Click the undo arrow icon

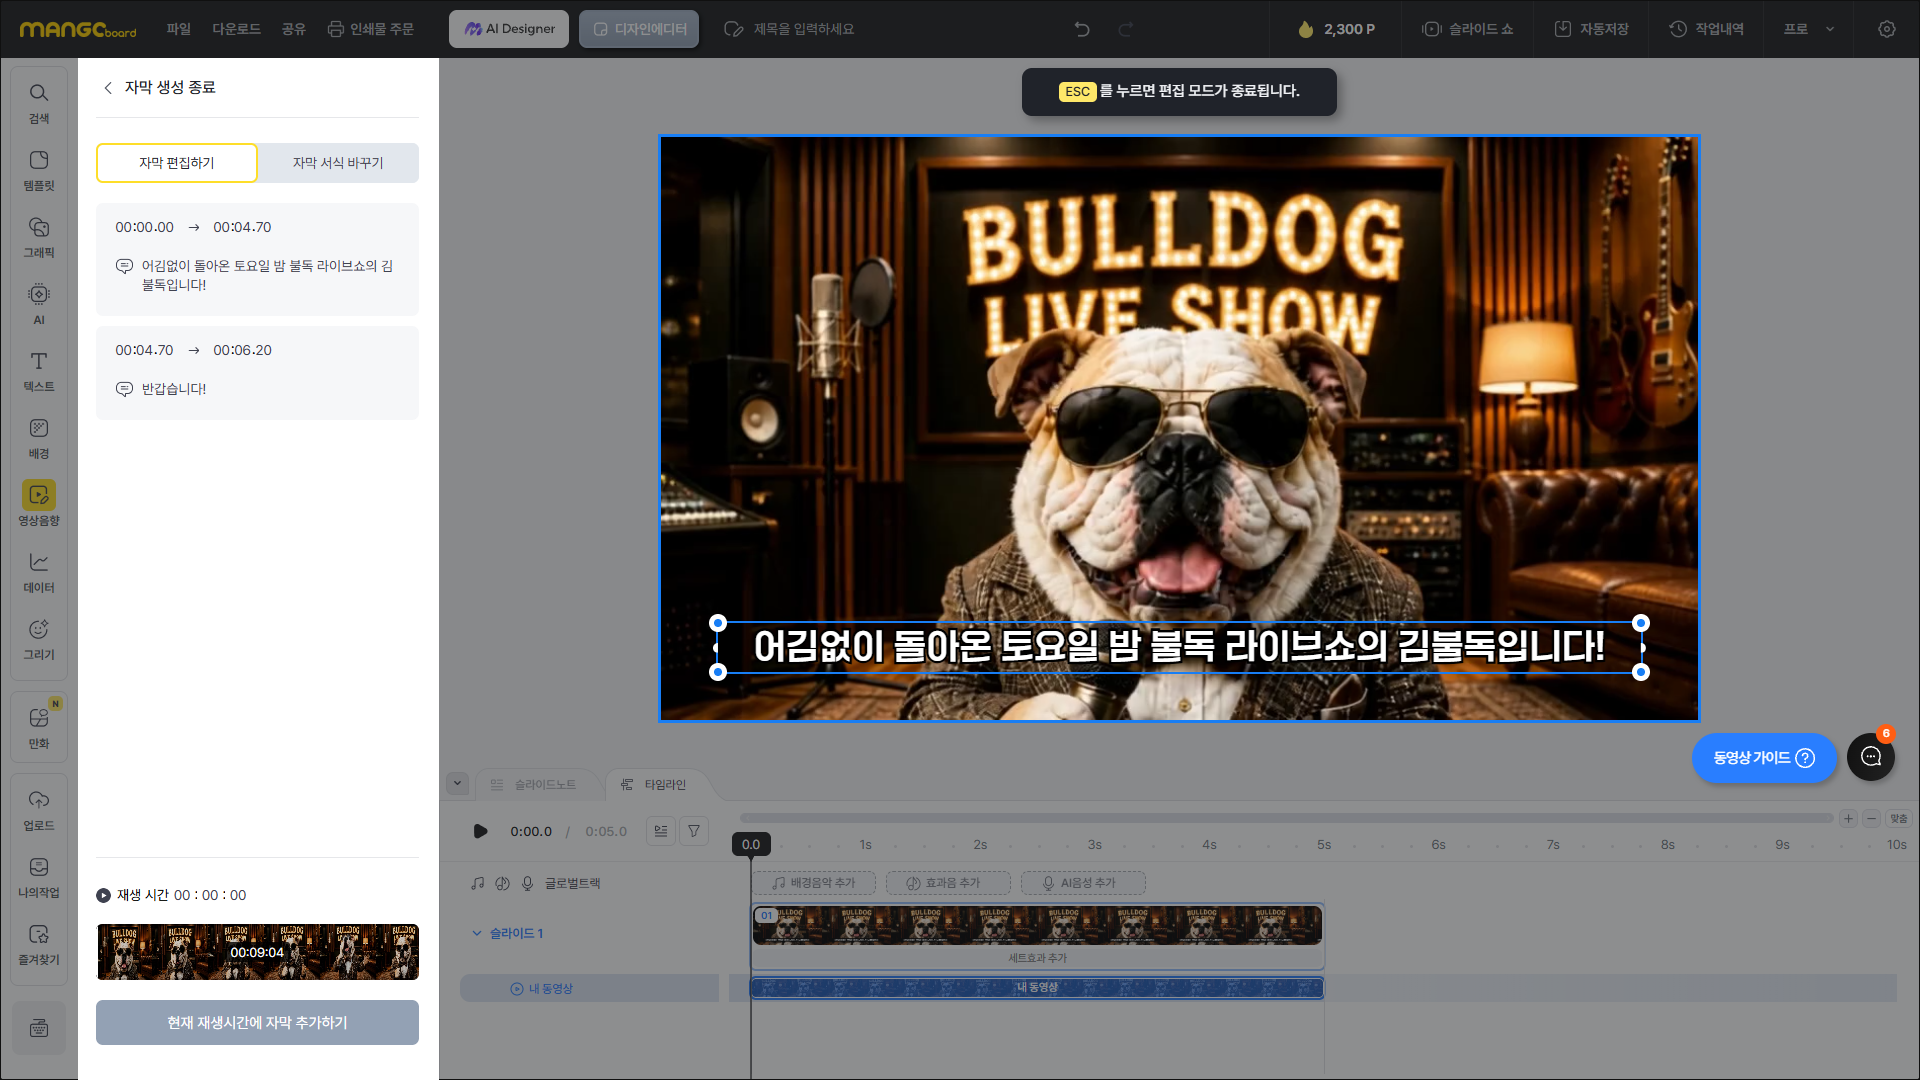click(x=1082, y=29)
